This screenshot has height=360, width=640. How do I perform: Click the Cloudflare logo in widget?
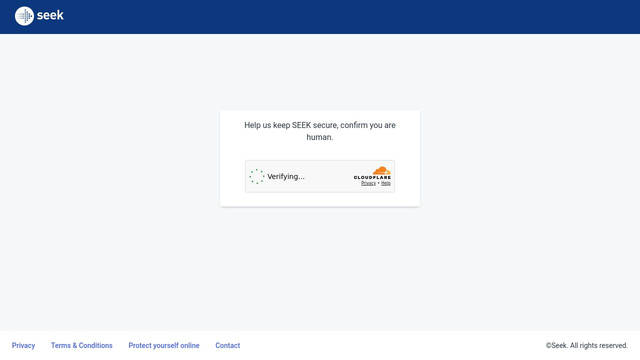coord(372,173)
